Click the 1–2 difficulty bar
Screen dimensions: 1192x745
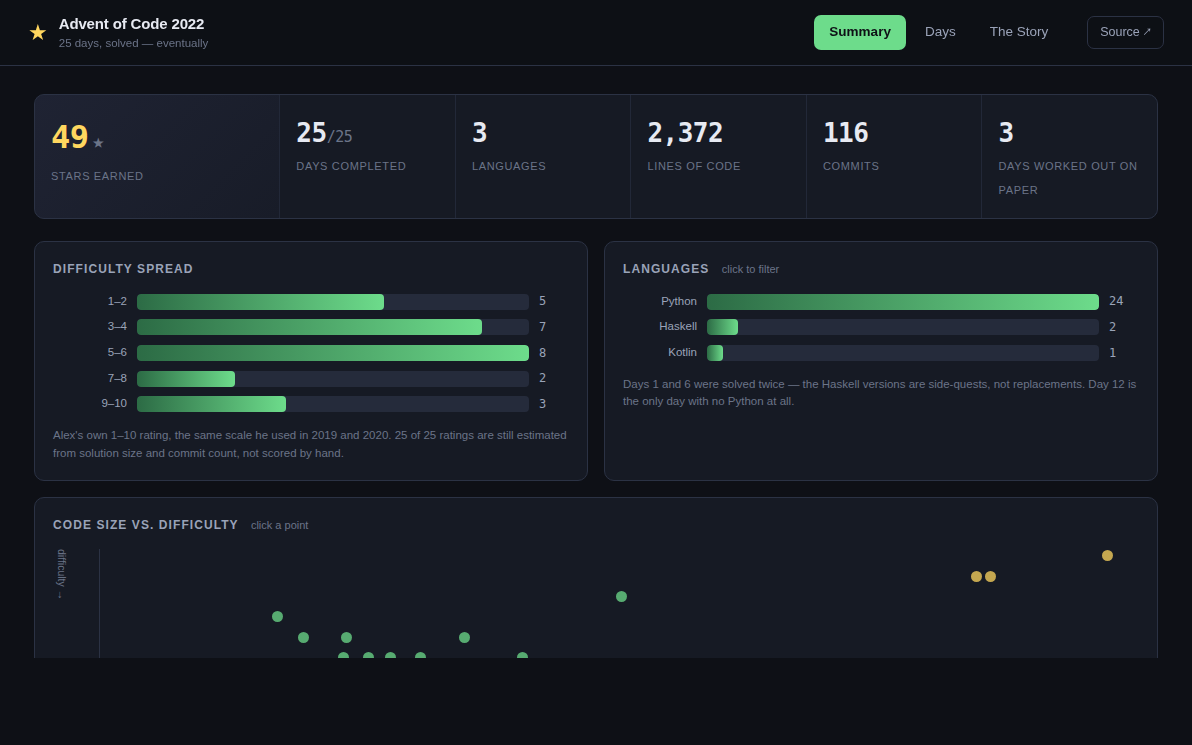(332, 302)
